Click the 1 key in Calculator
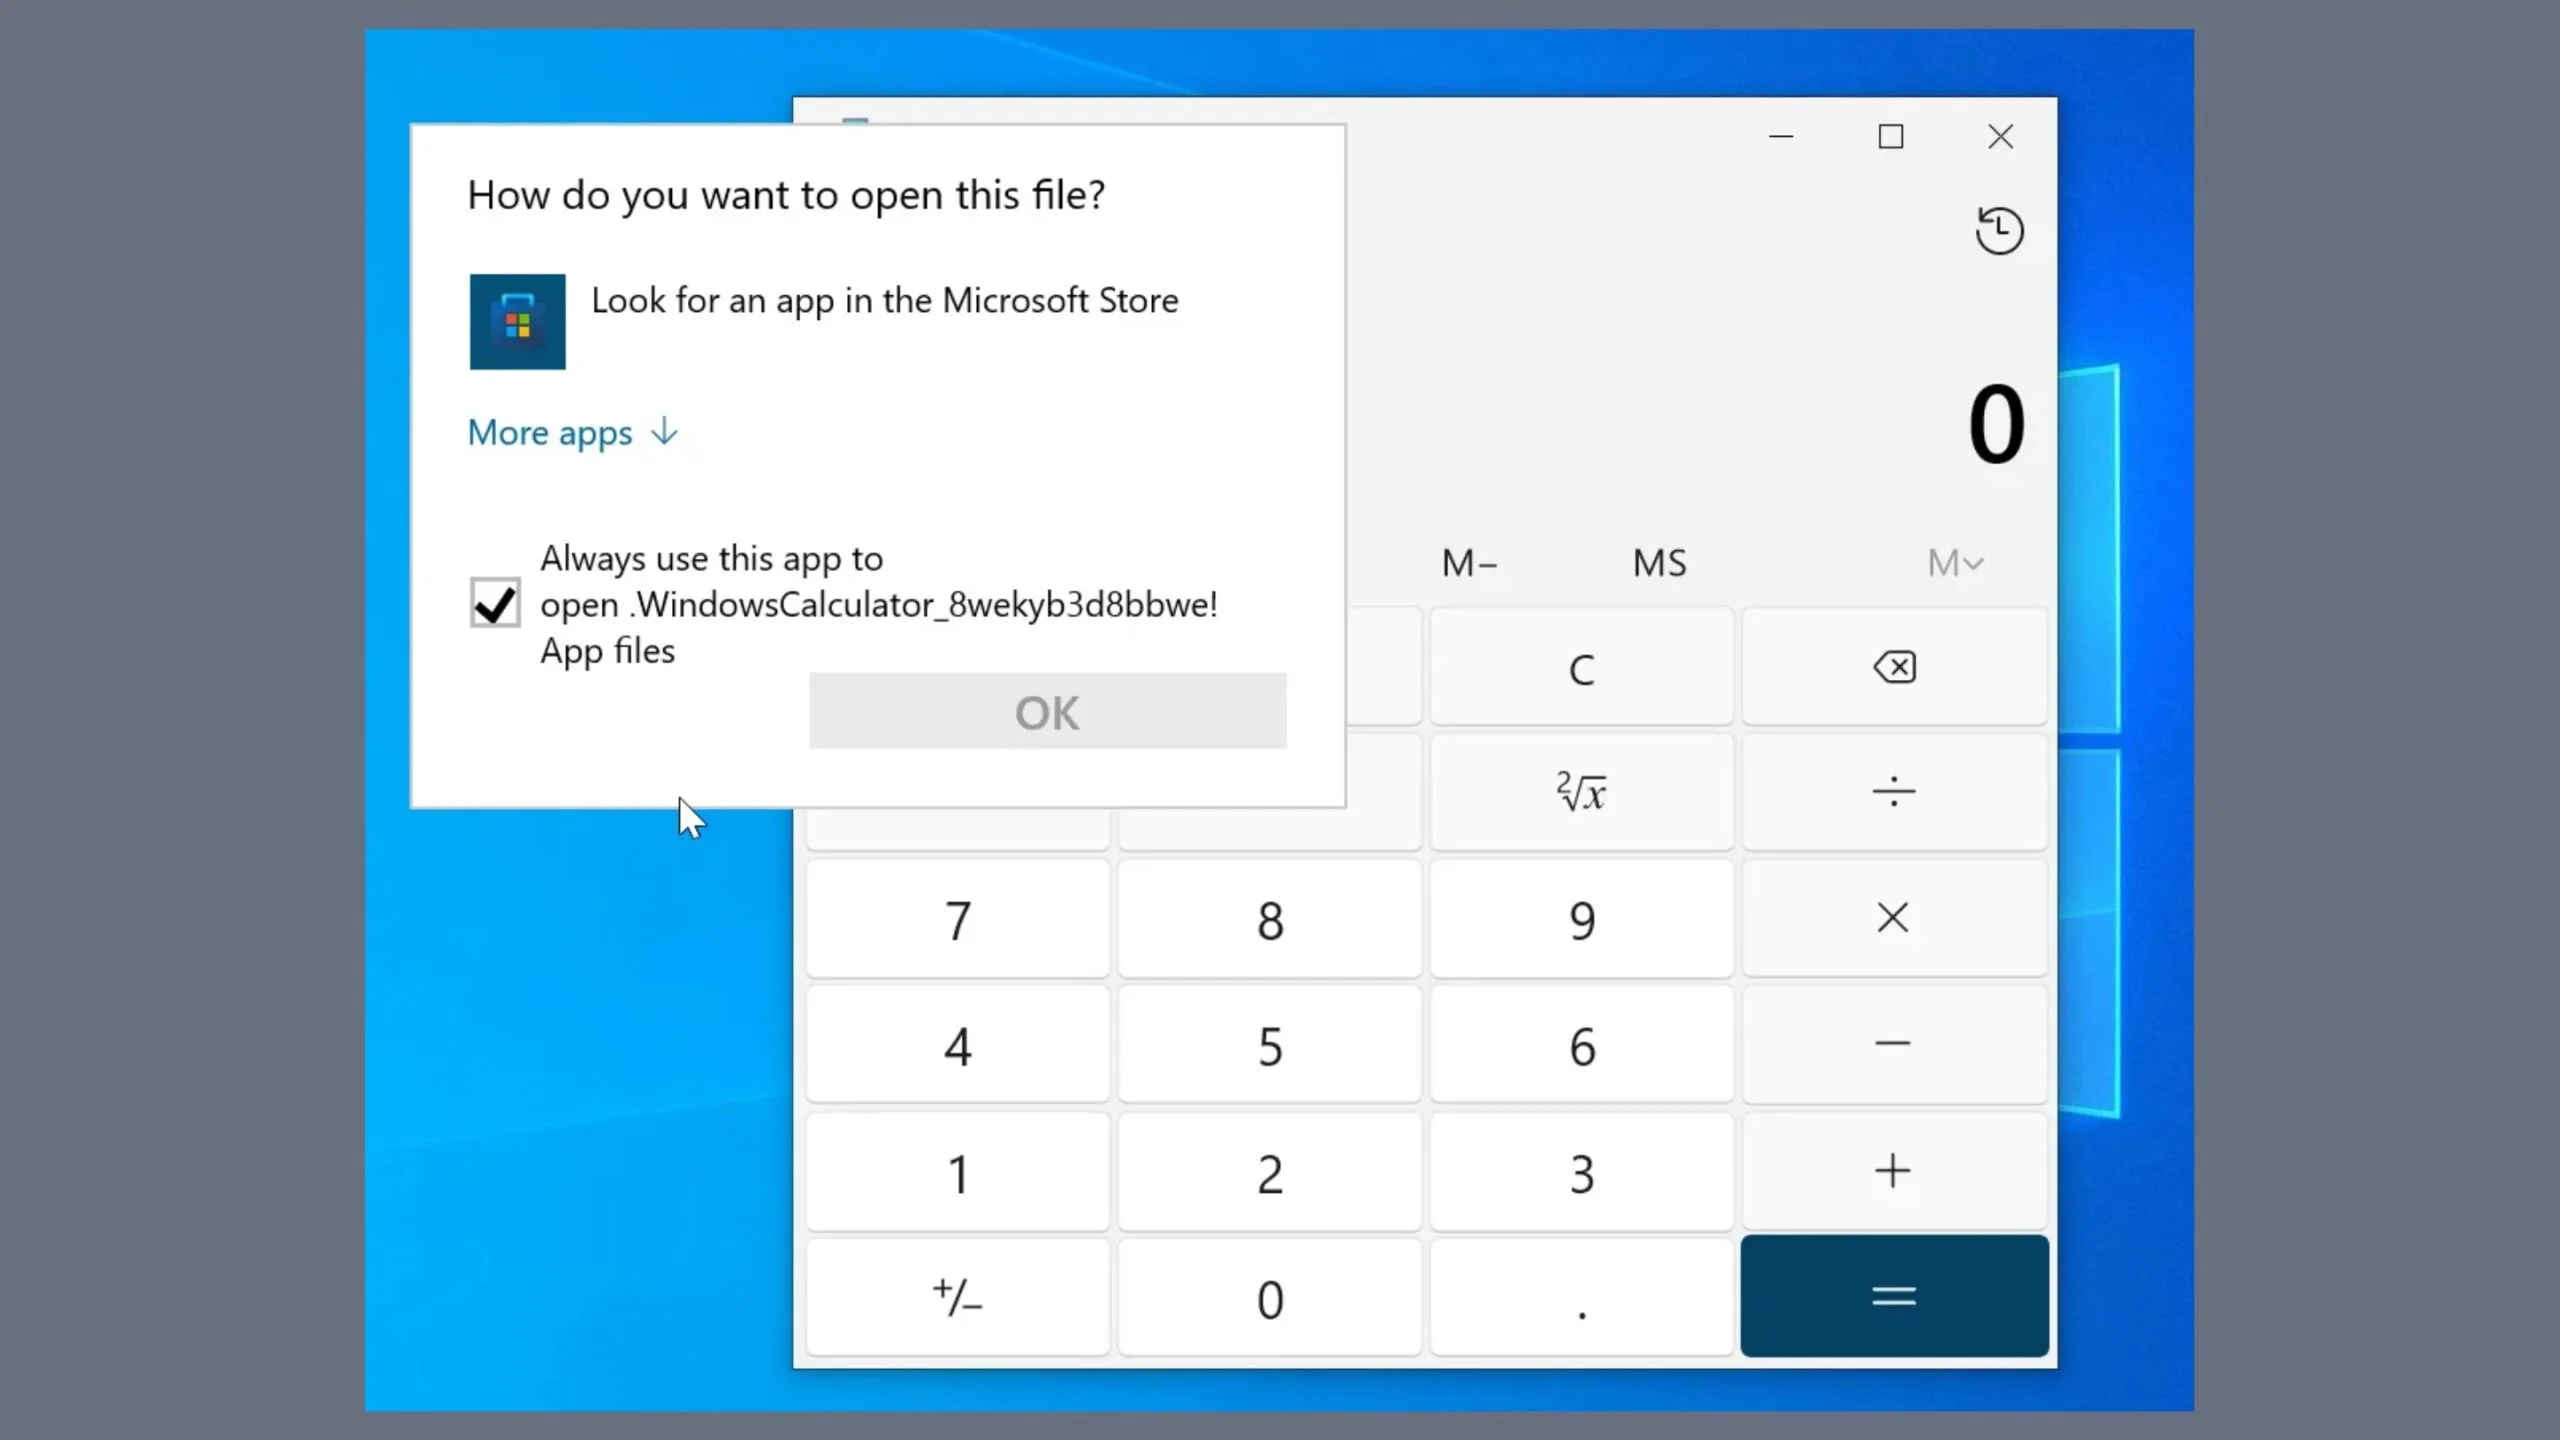This screenshot has height=1440, width=2560. pyautogui.click(x=958, y=1171)
